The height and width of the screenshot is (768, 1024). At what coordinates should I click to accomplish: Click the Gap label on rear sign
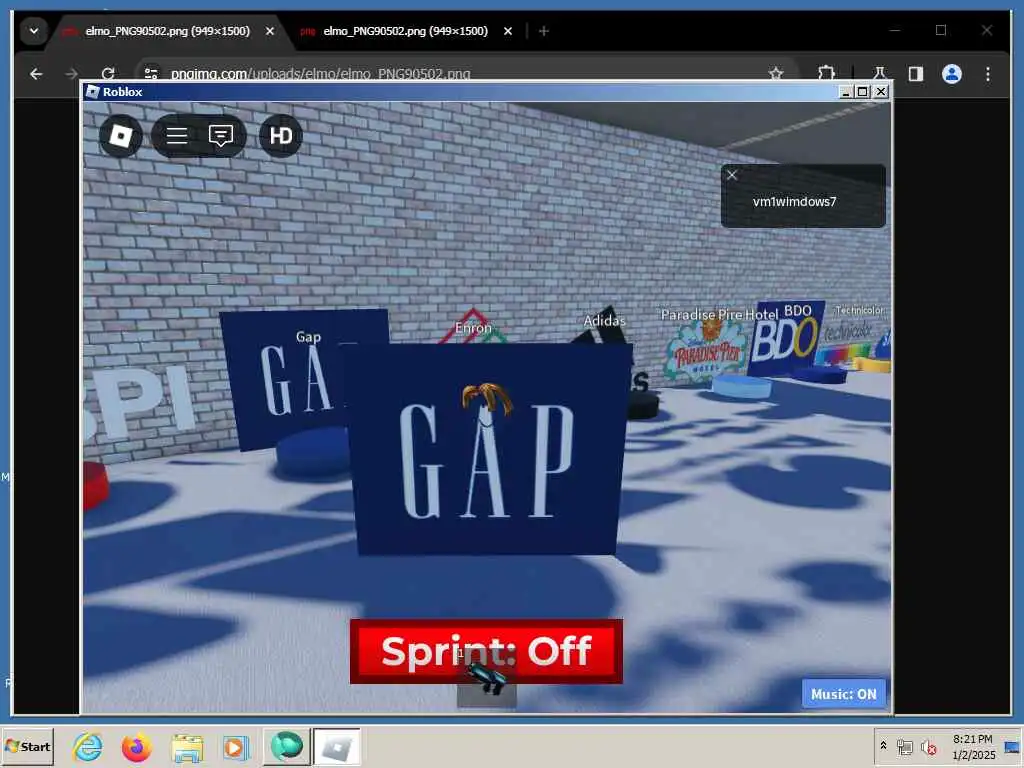308,336
